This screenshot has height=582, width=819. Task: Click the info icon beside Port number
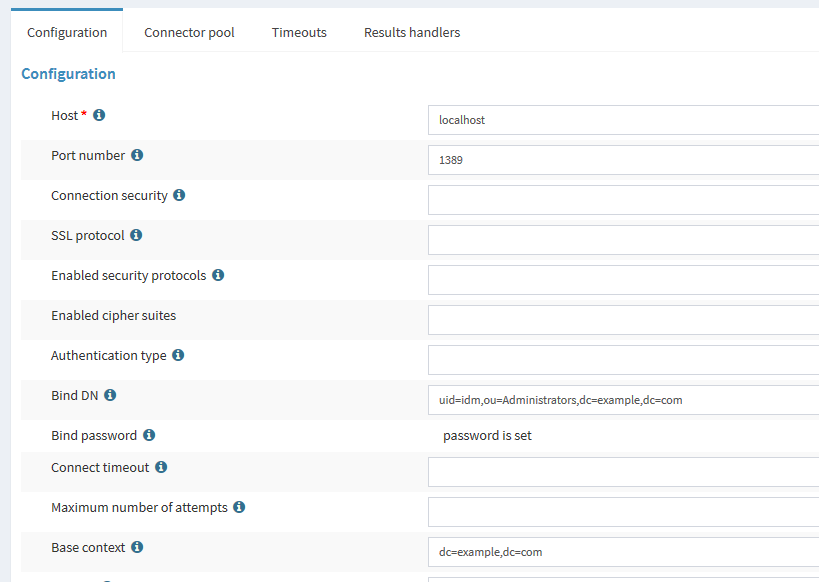coord(137,156)
